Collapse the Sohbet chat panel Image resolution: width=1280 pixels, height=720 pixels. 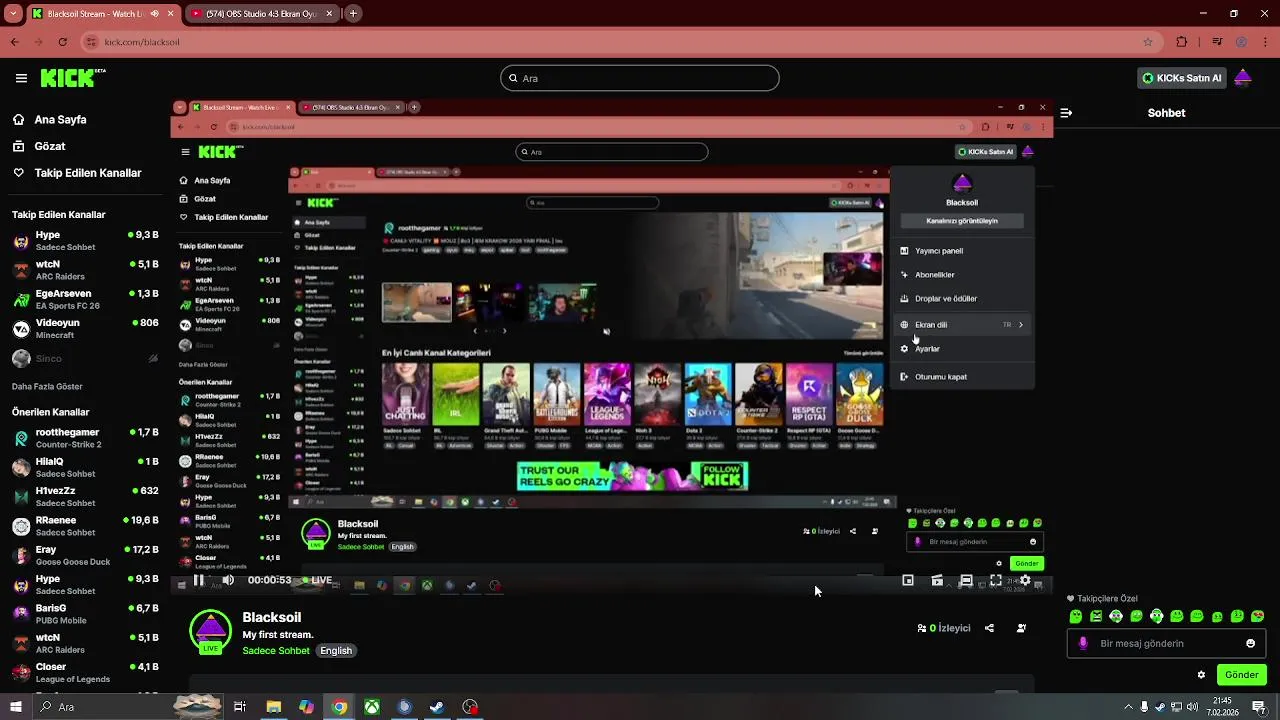[1065, 113]
